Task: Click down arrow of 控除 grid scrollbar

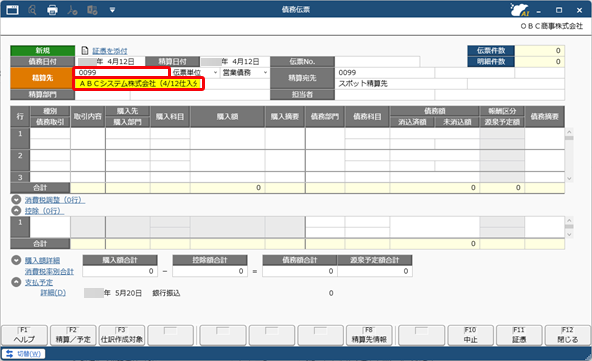Action: point(569,234)
